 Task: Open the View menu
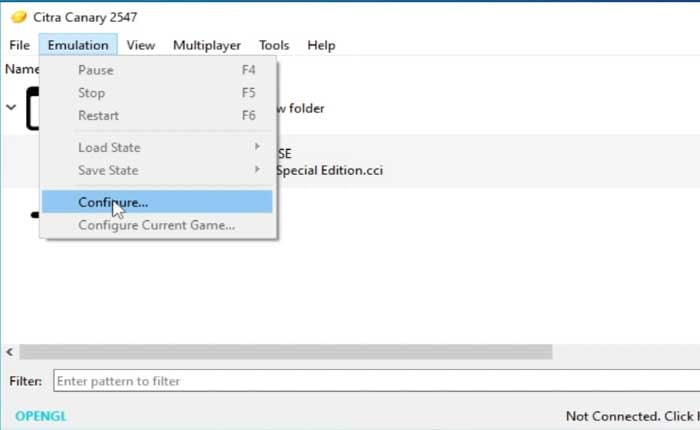[140, 45]
